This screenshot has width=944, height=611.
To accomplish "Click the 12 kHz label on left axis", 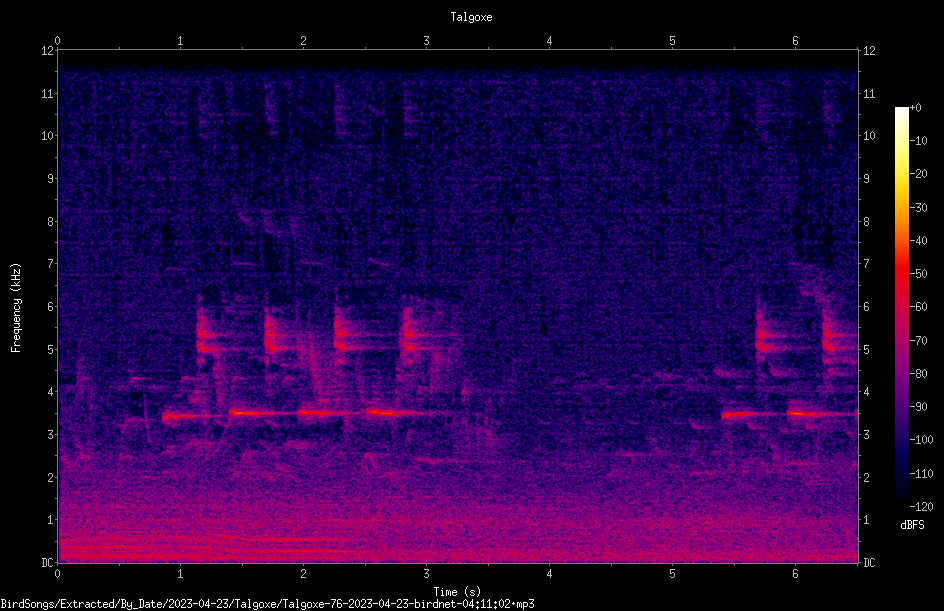I will (48, 51).
